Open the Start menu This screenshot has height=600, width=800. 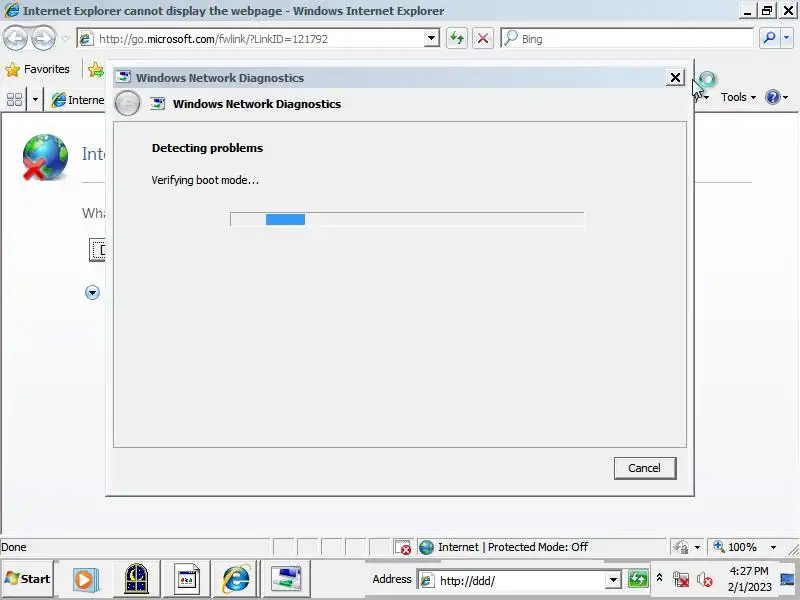[28, 579]
